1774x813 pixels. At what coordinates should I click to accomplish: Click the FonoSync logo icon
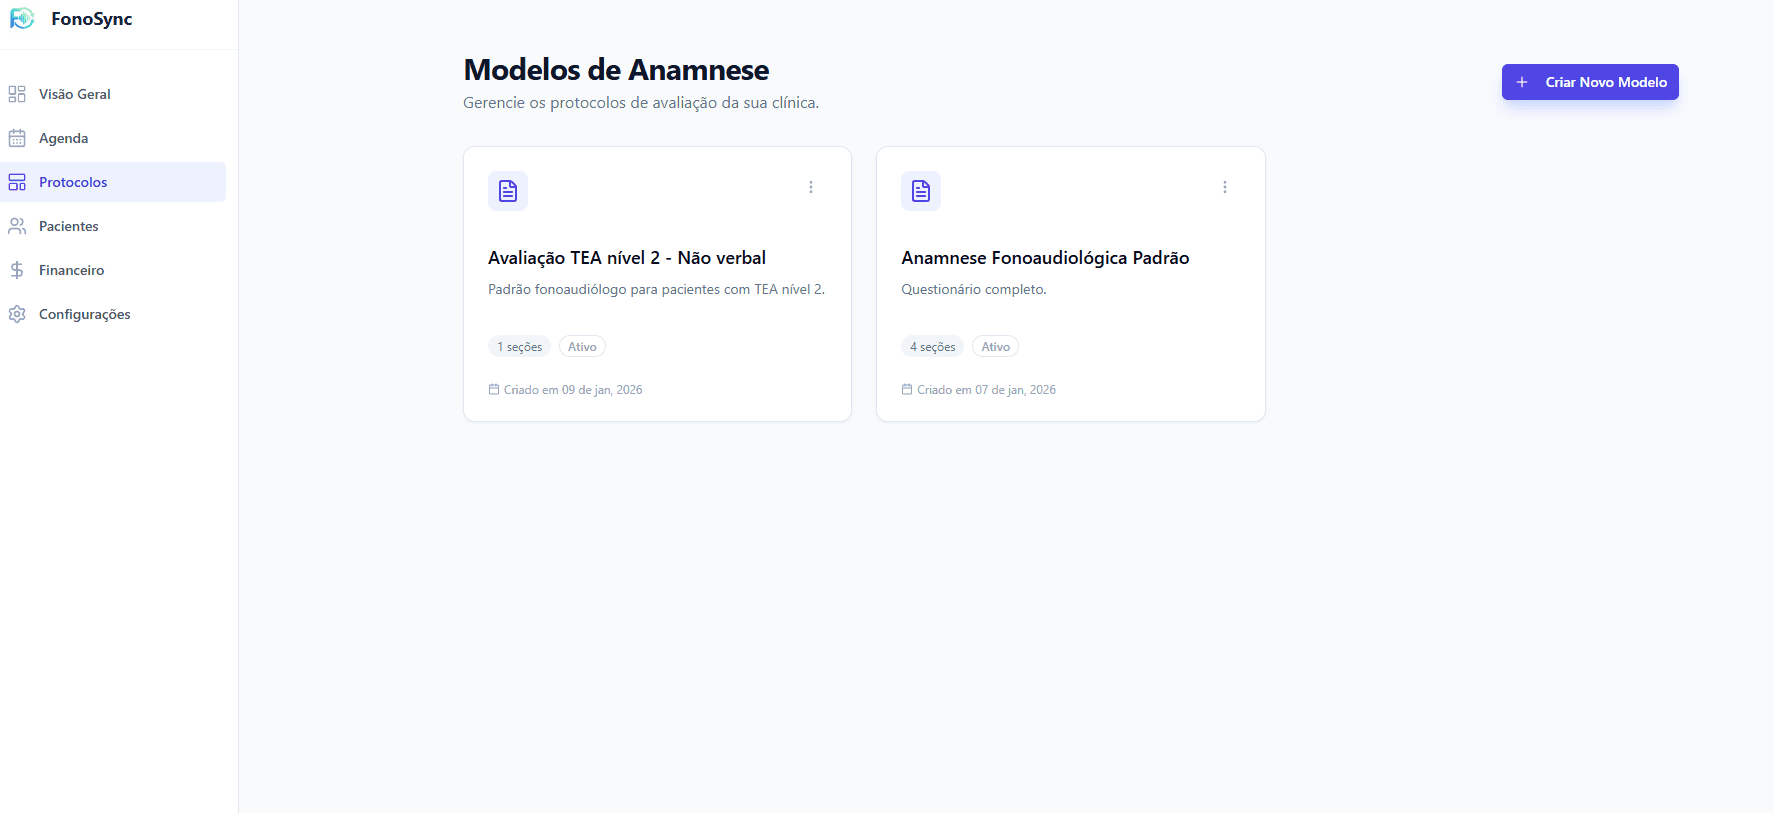tap(22, 18)
